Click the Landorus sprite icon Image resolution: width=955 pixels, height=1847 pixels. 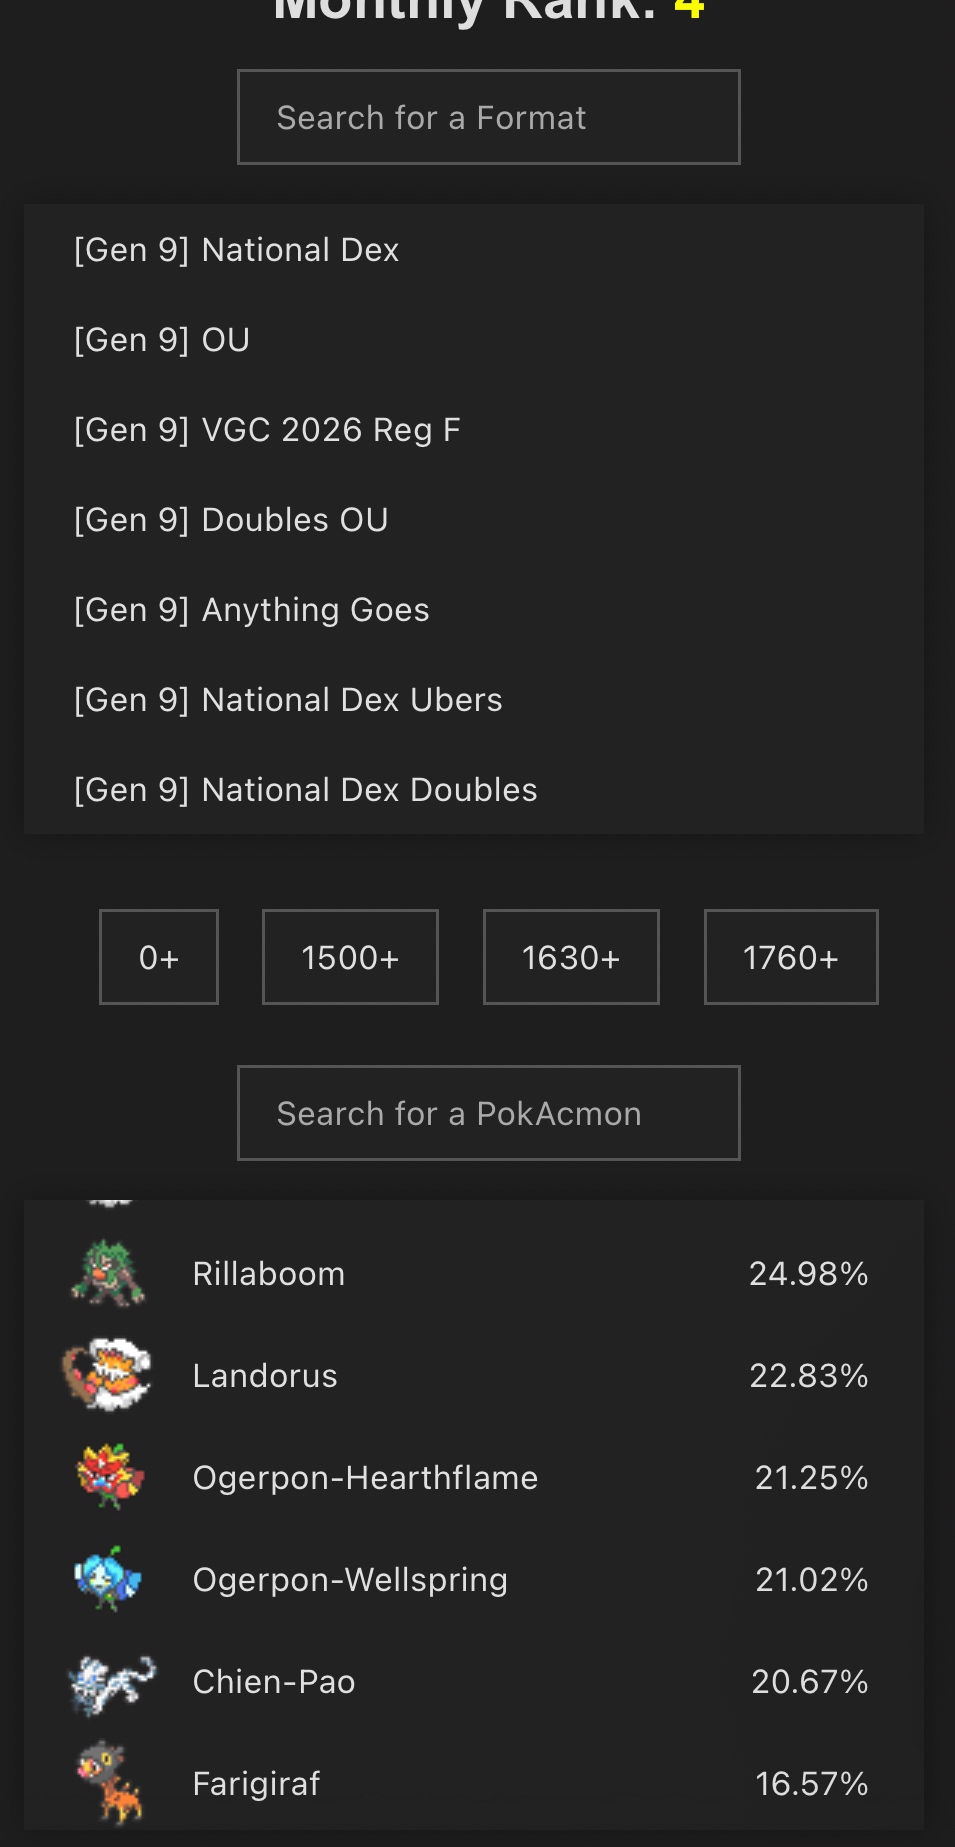coord(108,1375)
